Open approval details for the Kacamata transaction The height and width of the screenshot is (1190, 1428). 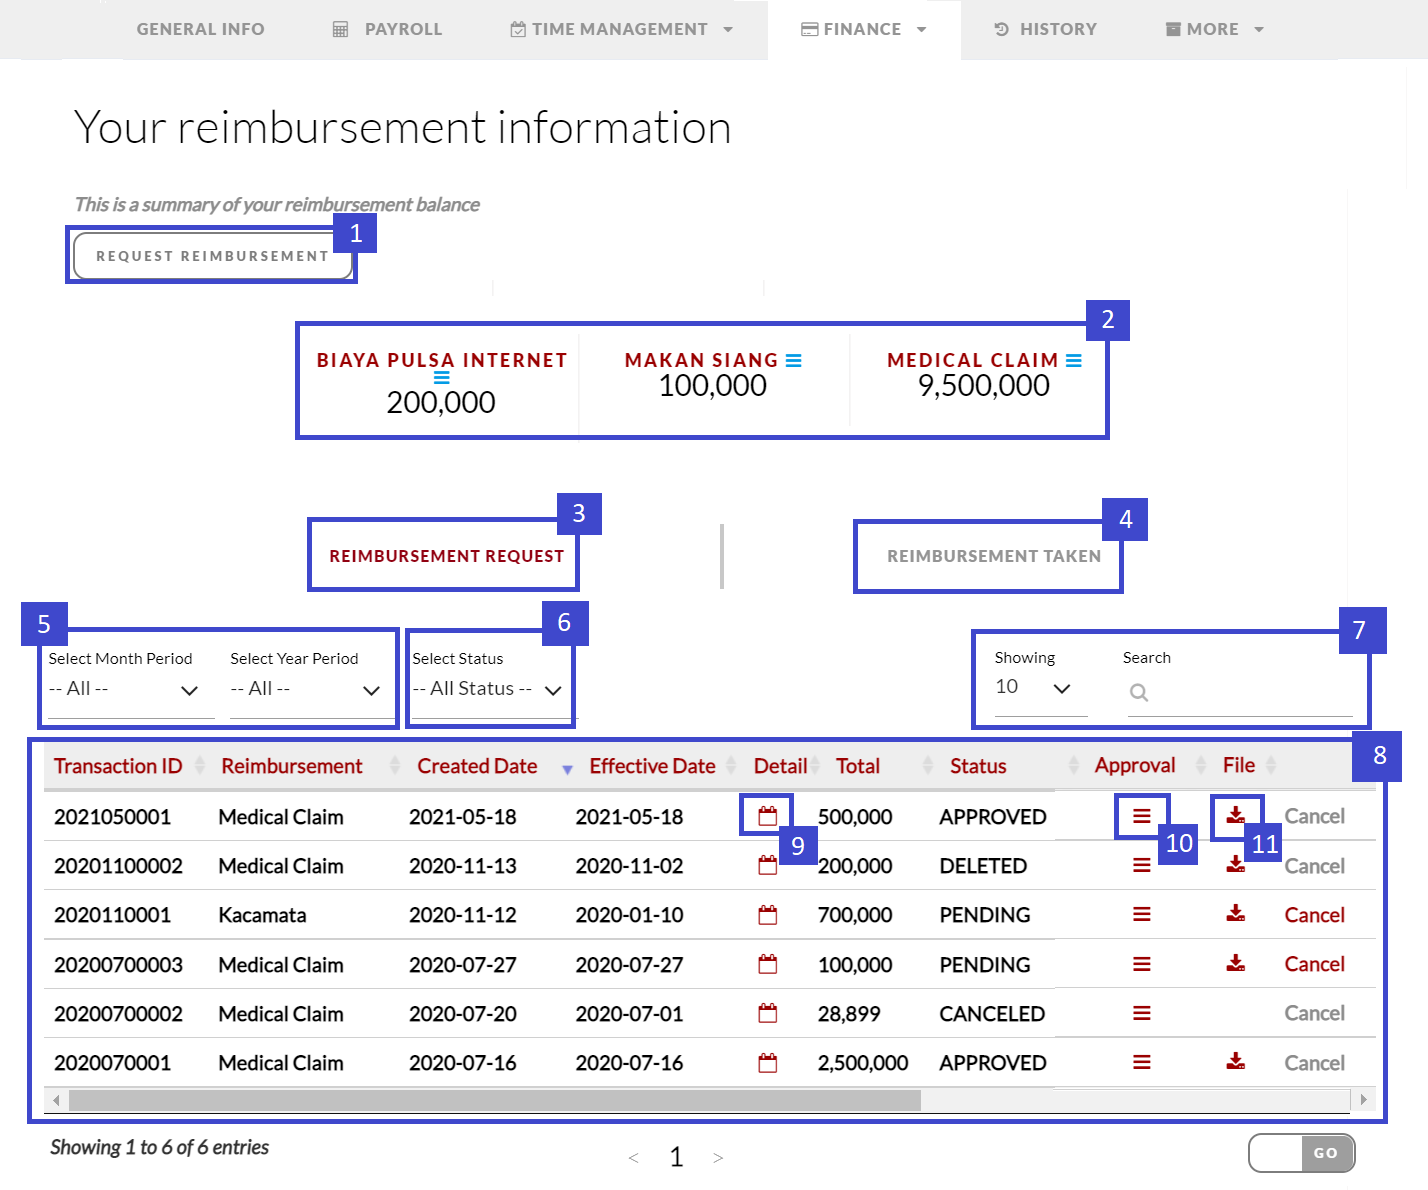[1142, 914]
